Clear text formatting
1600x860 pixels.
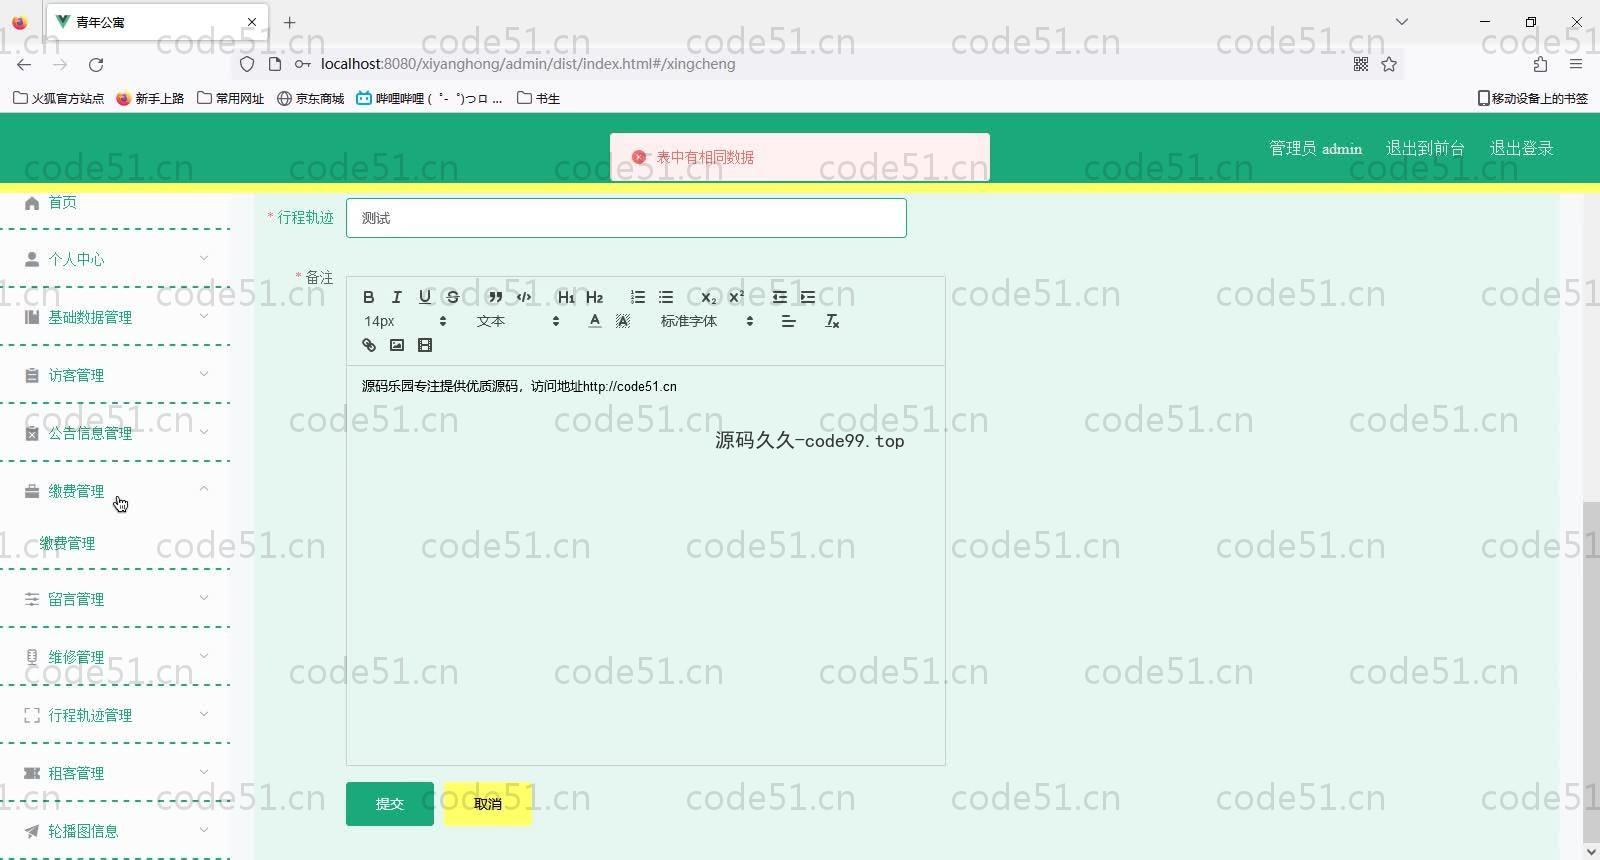[x=831, y=321]
